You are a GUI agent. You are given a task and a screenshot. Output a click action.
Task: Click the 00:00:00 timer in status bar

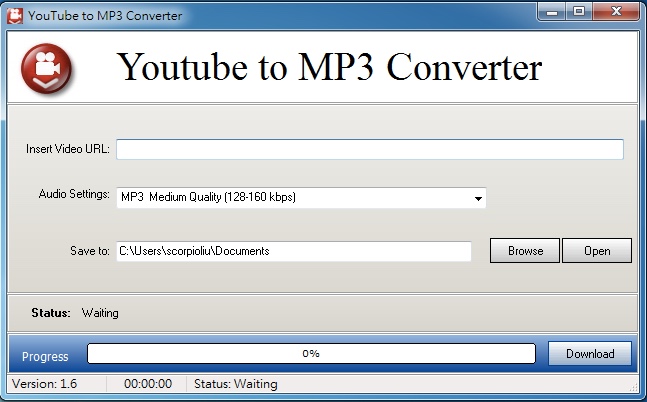(x=148, y=384)
